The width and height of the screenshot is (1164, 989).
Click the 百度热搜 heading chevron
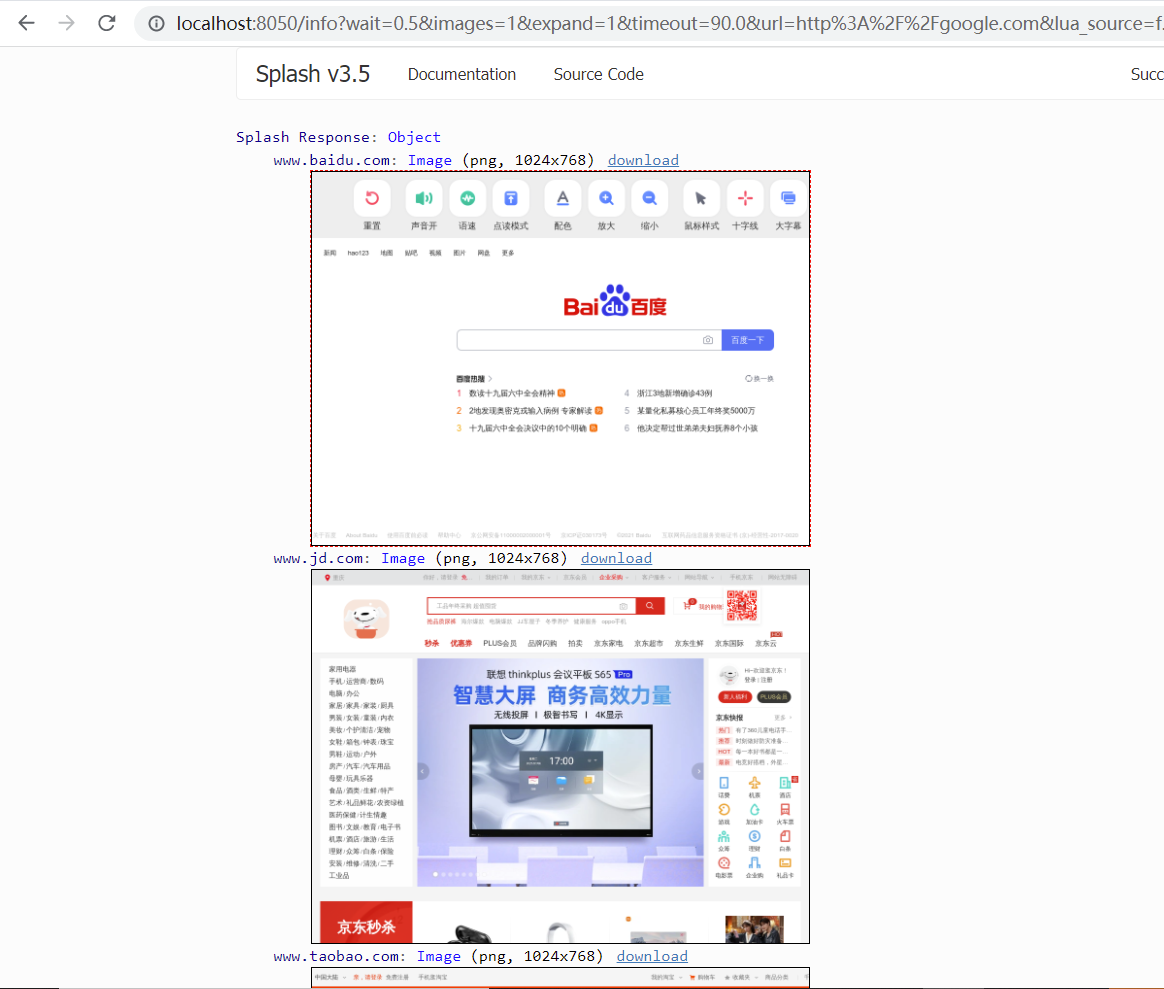(x=490, y=379)
